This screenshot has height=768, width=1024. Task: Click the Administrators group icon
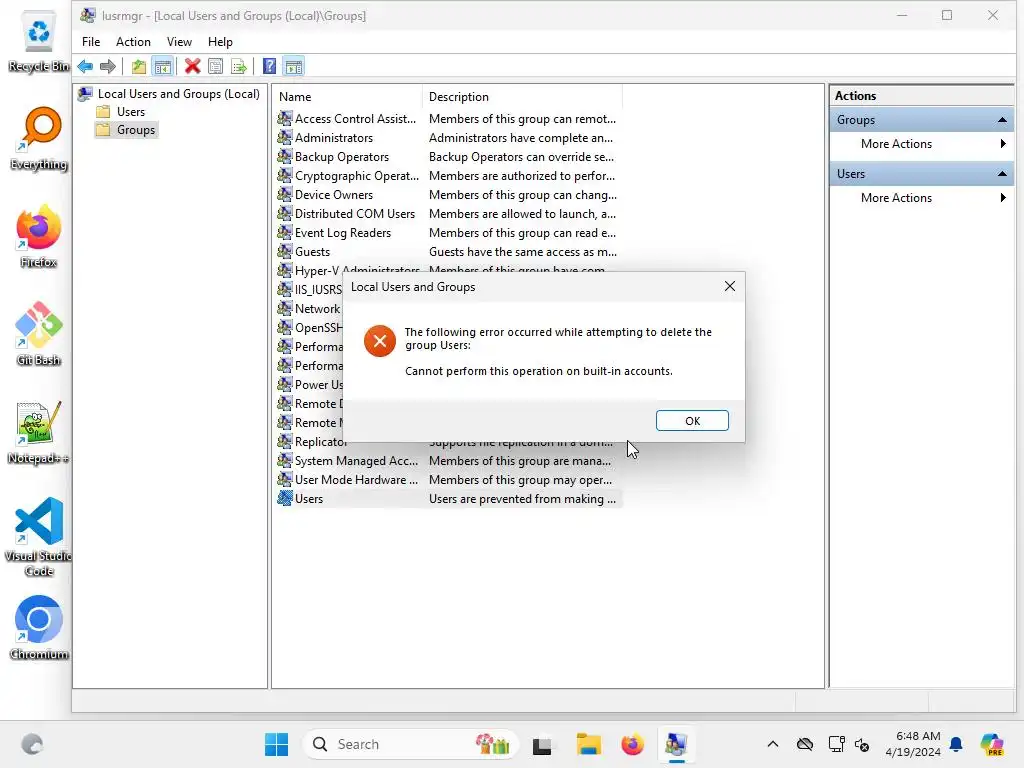coord(284,137)
